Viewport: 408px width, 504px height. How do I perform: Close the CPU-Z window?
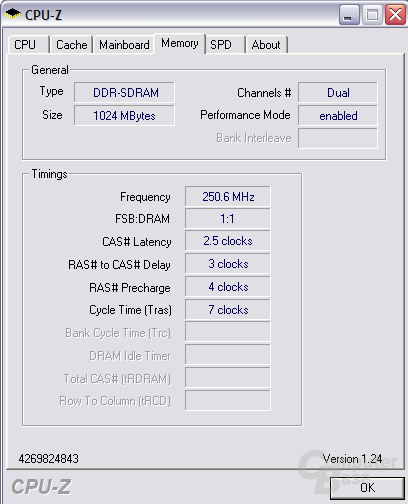coord(395,15)
